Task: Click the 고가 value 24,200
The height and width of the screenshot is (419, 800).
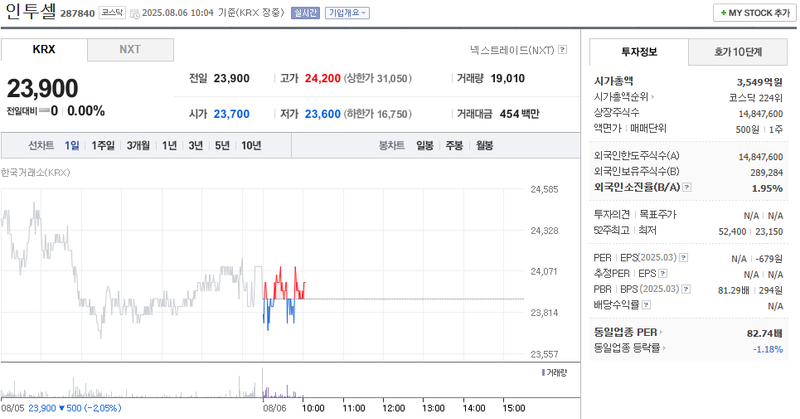Action: pos(322,79)
